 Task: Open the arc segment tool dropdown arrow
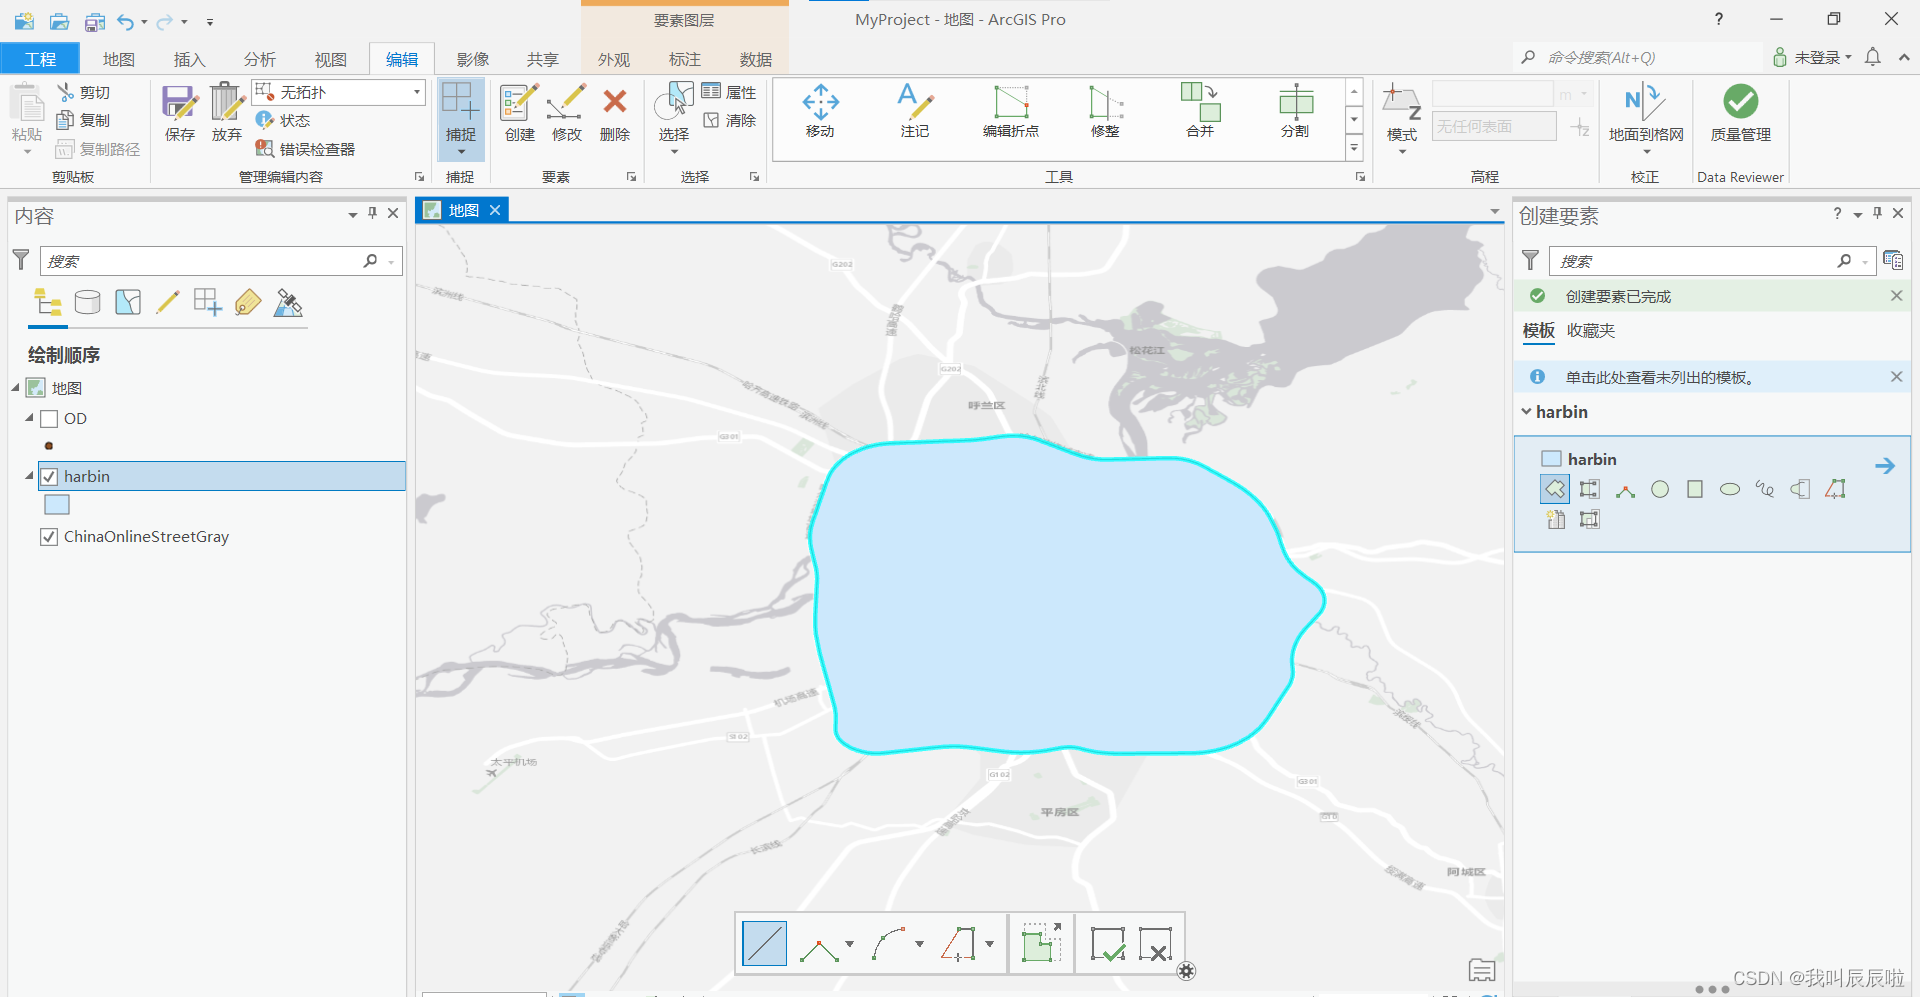pos(920,944)
